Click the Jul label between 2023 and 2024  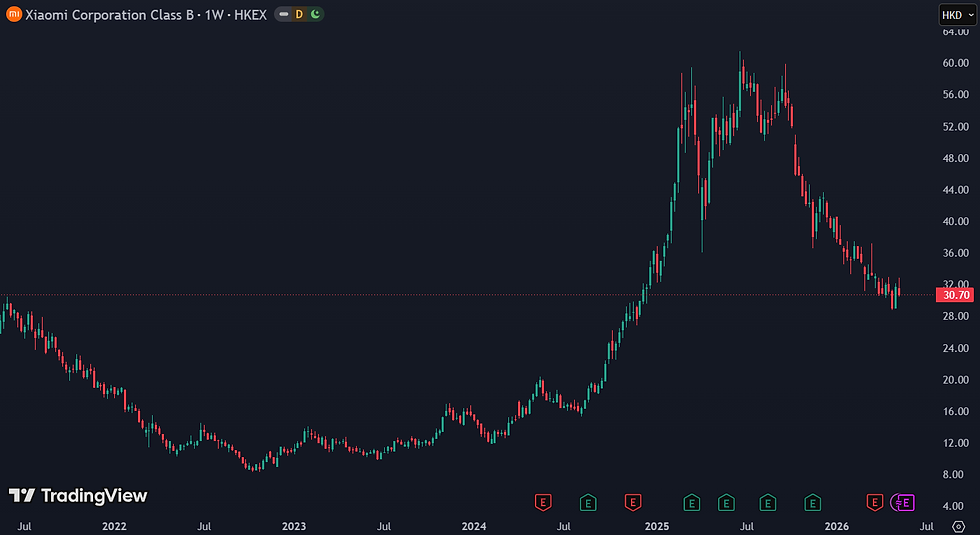384,526
